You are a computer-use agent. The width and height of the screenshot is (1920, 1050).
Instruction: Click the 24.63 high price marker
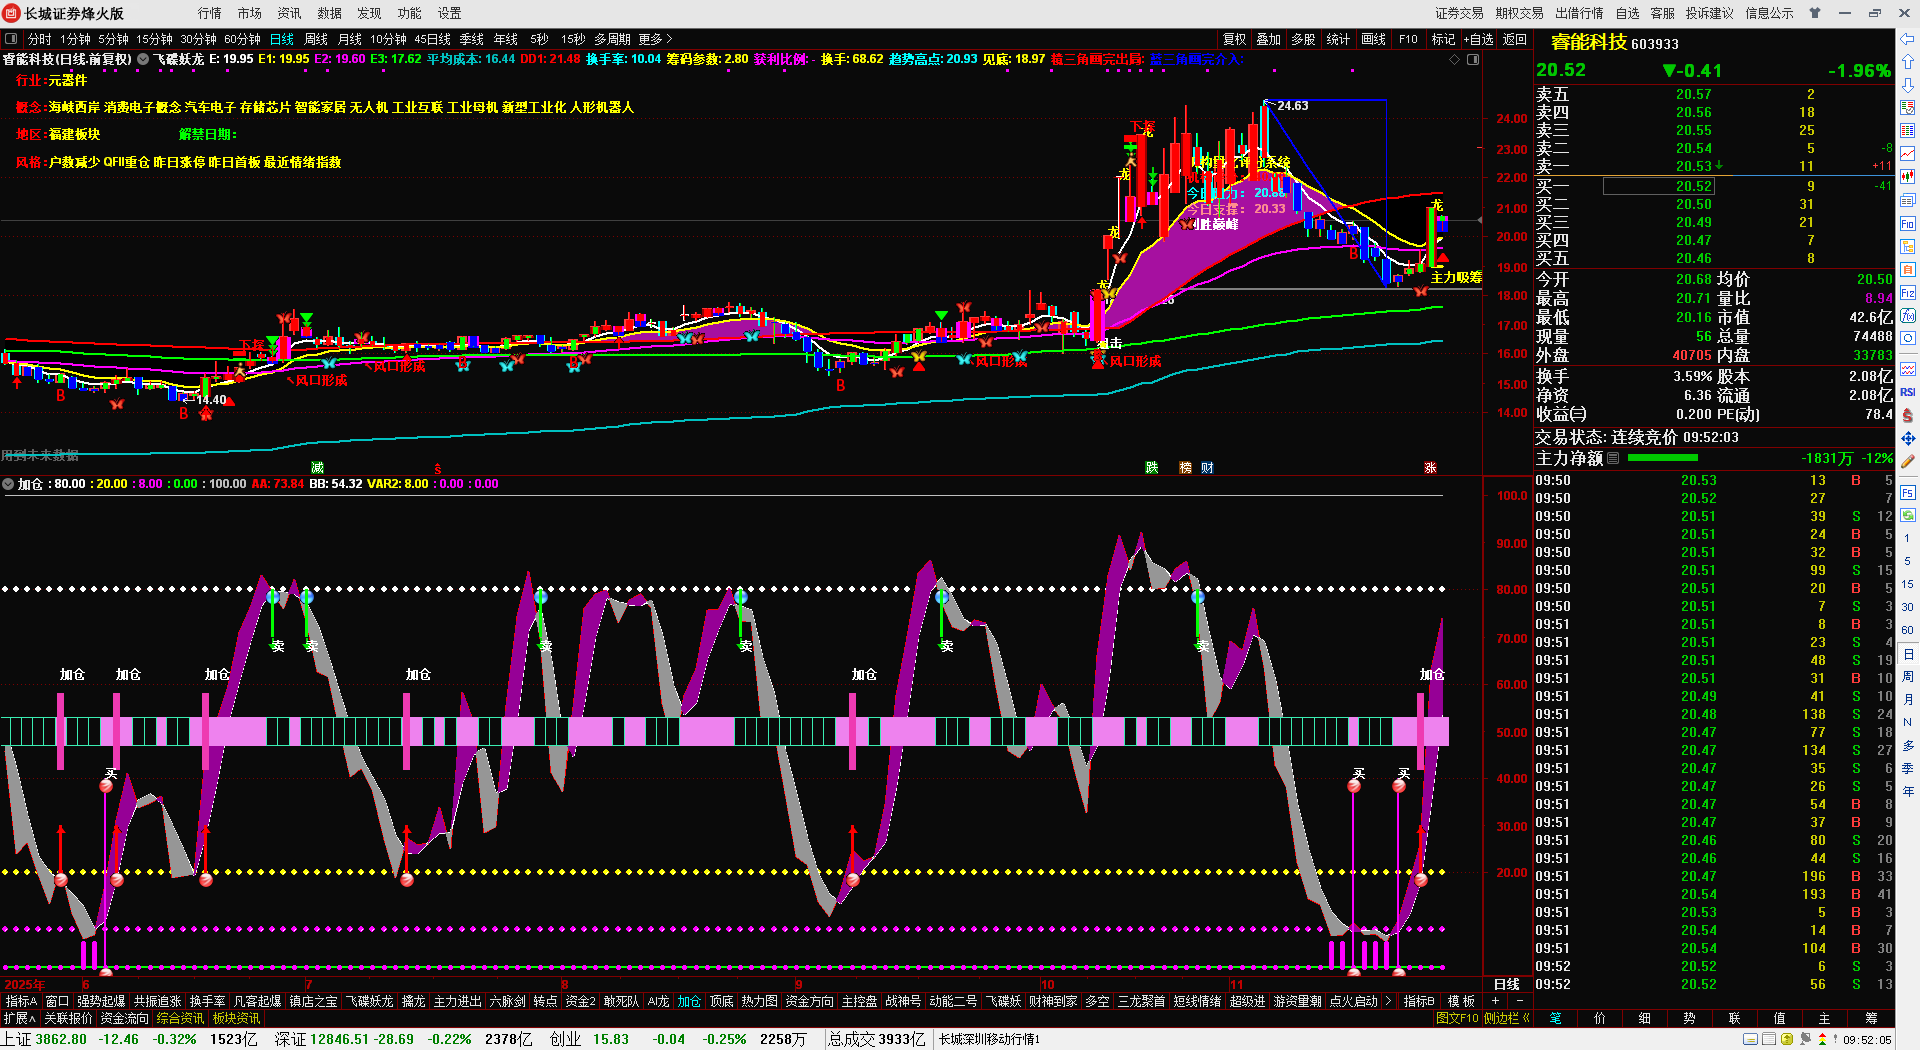click(1292, 106)
